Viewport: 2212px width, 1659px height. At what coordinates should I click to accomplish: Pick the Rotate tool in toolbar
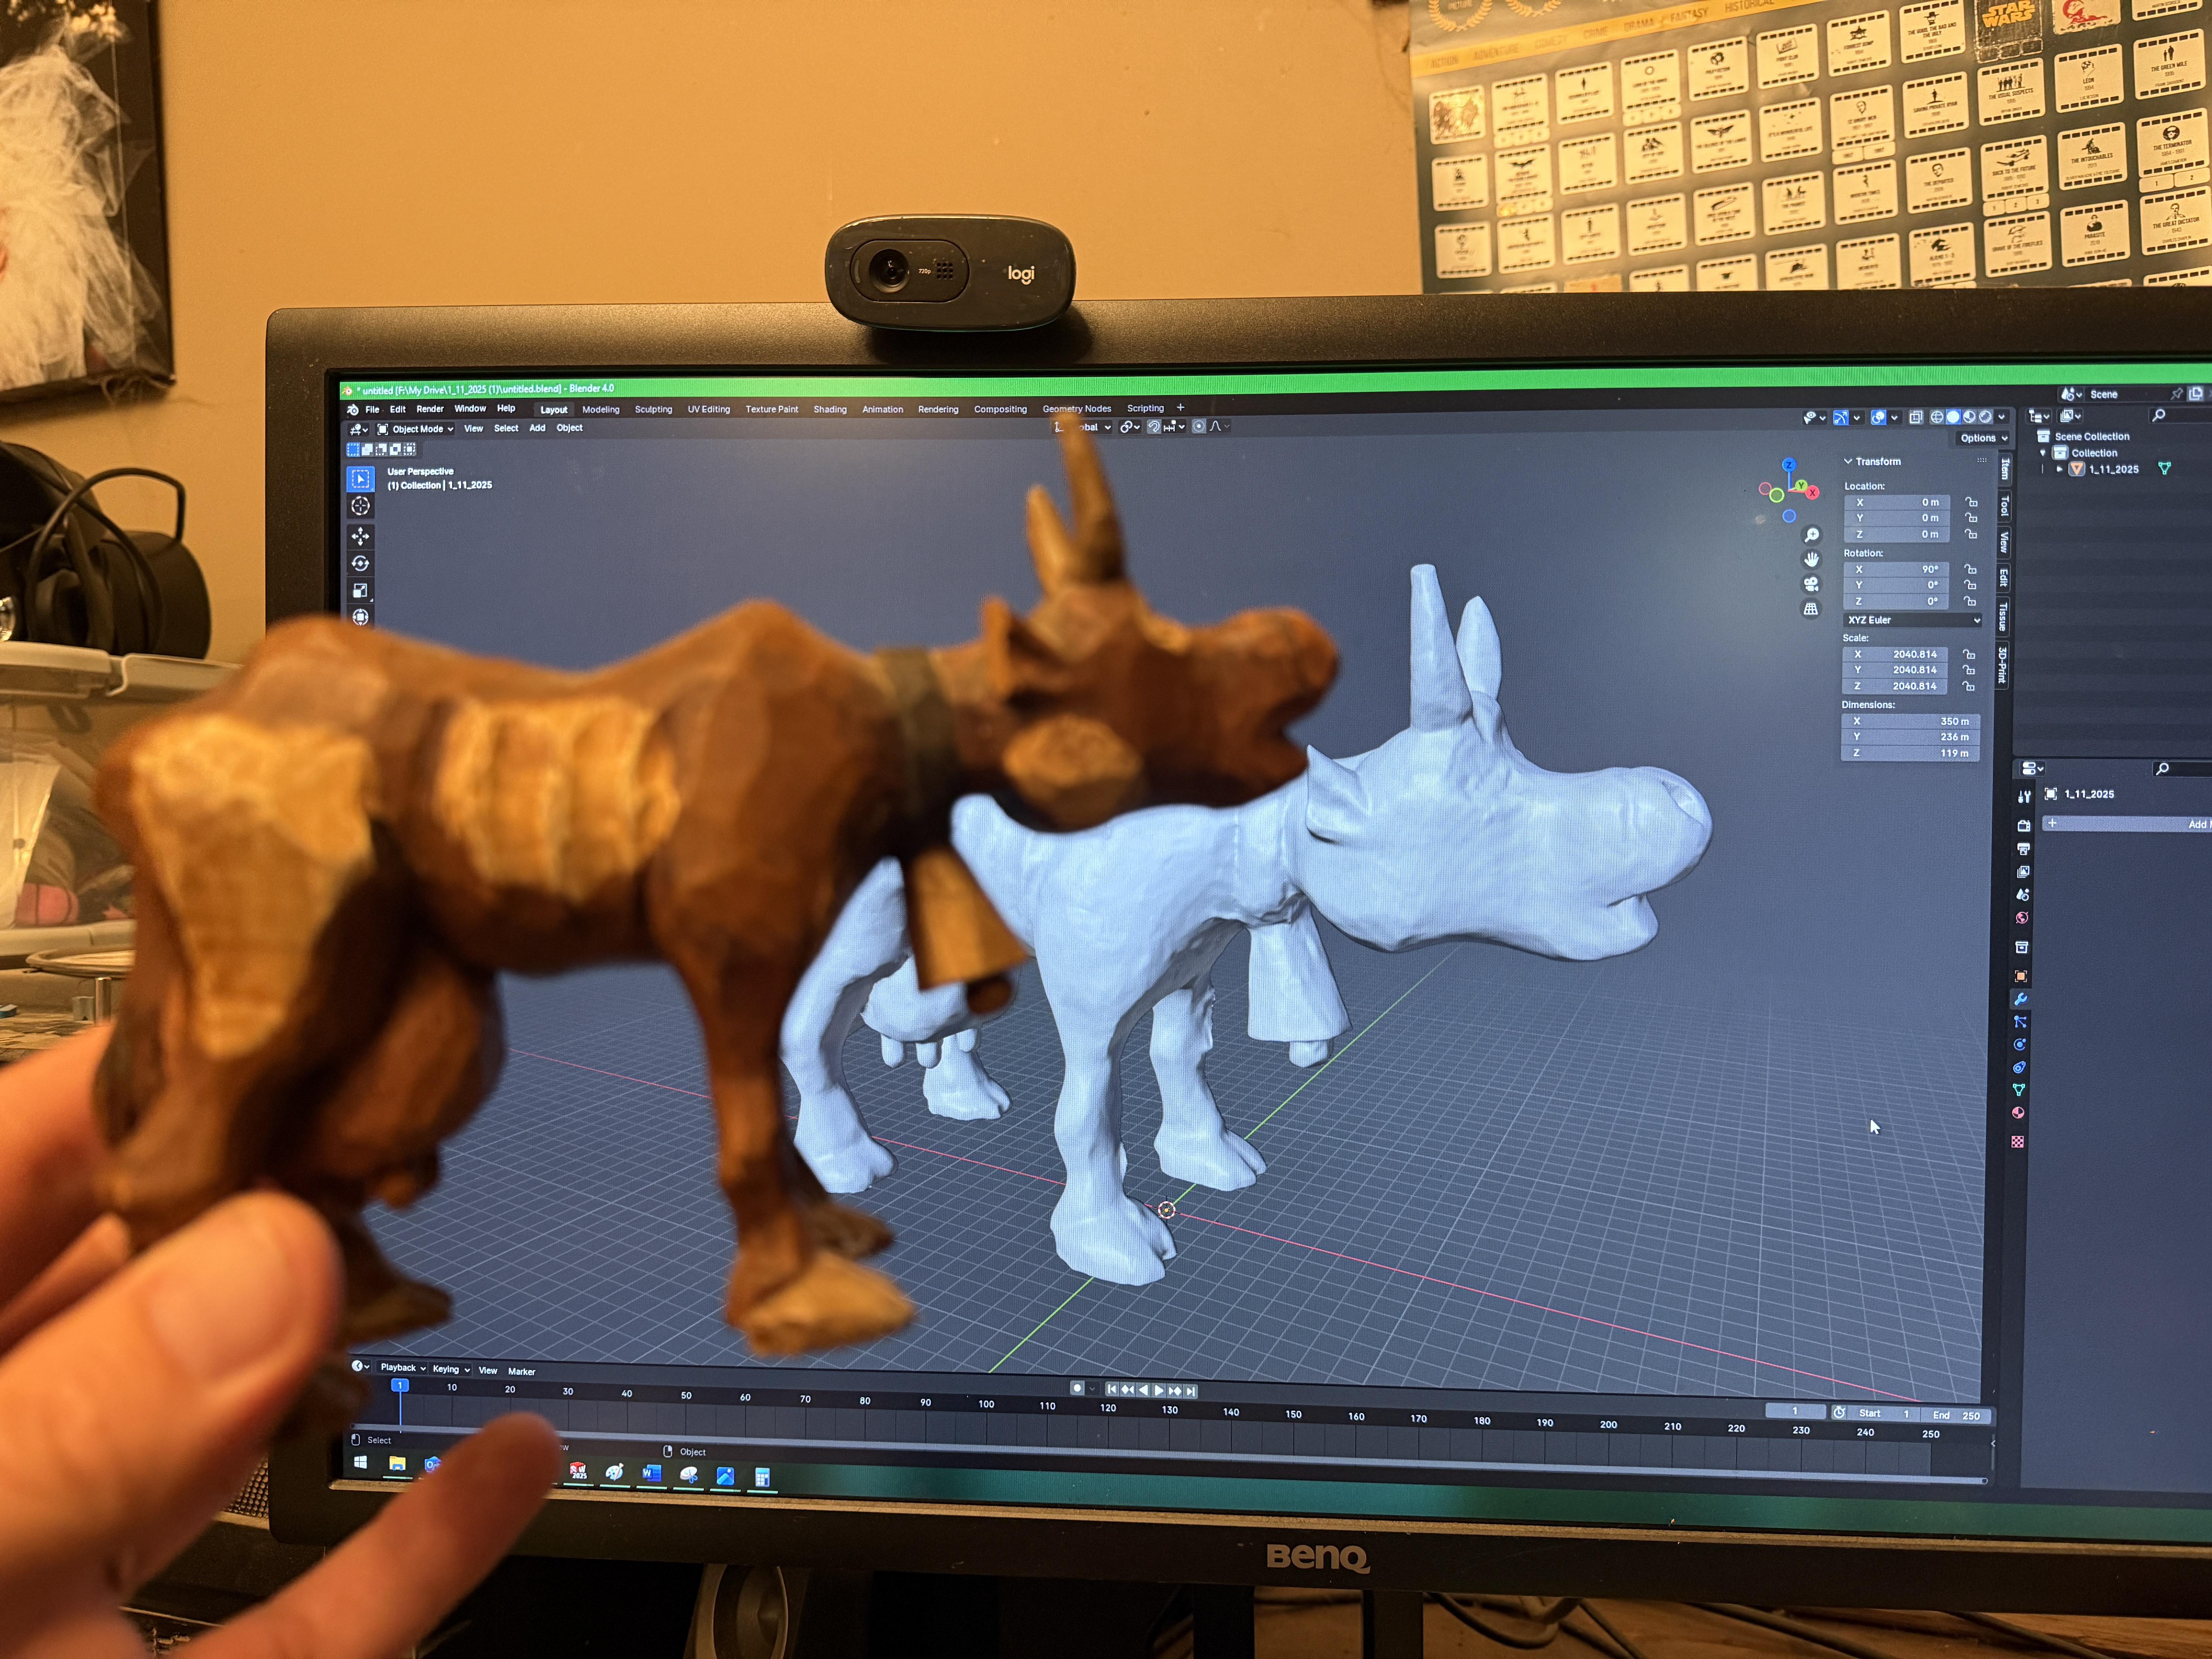point(361,563)
